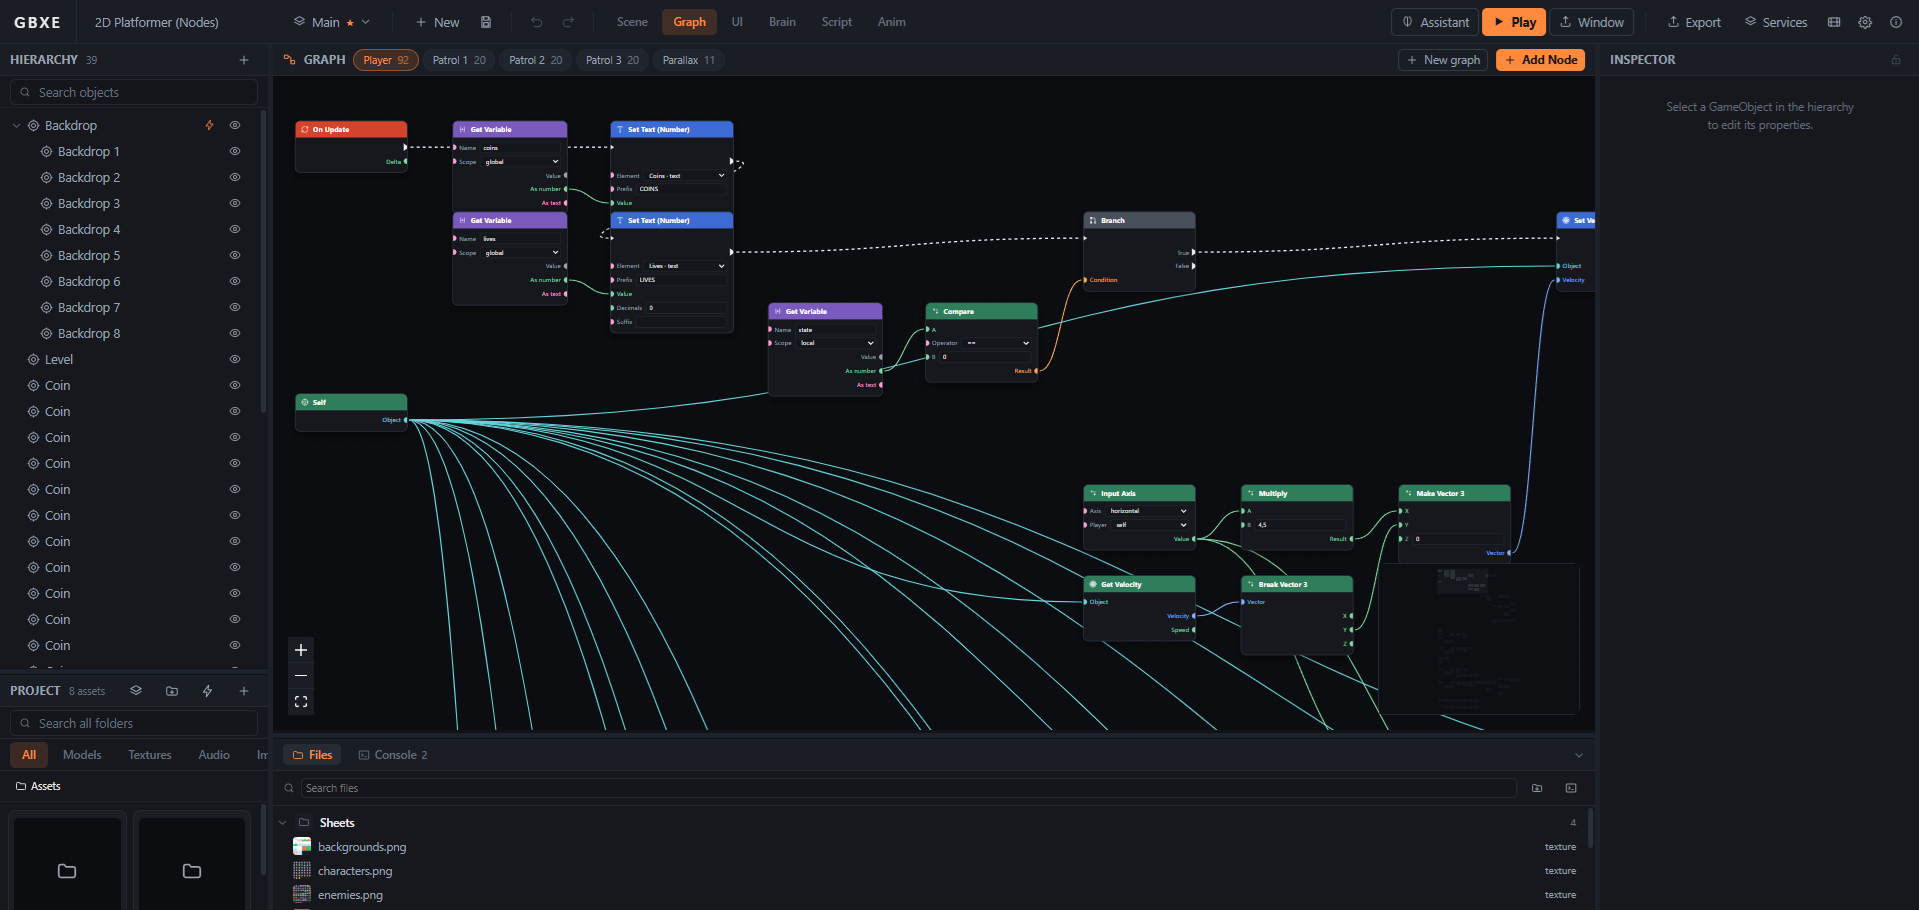Hide the Level object
Image resolution: width=1919 pixels, height=910 pixels.
pyautogui.click(x=235, y=359)
